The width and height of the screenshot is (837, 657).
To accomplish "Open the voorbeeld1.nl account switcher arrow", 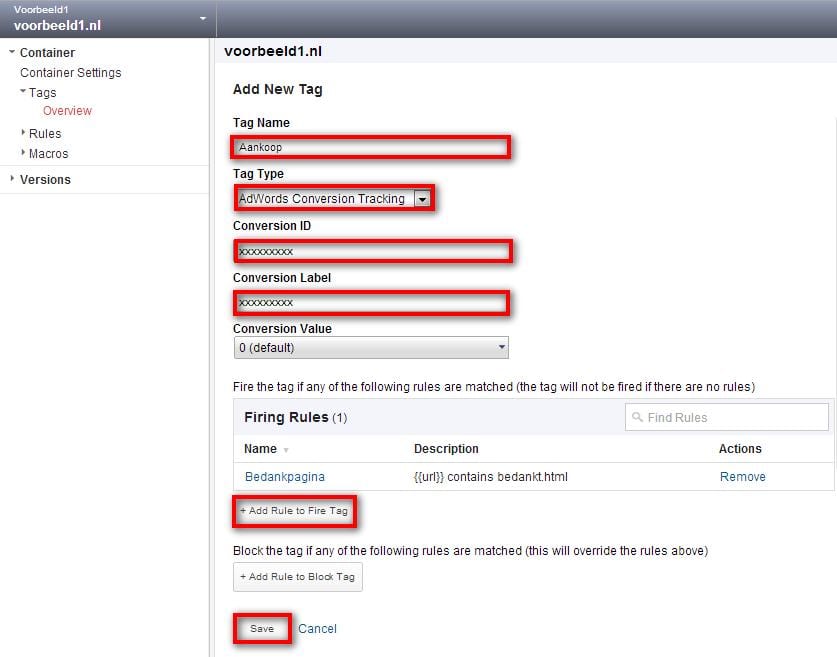I will pos(203,19).
